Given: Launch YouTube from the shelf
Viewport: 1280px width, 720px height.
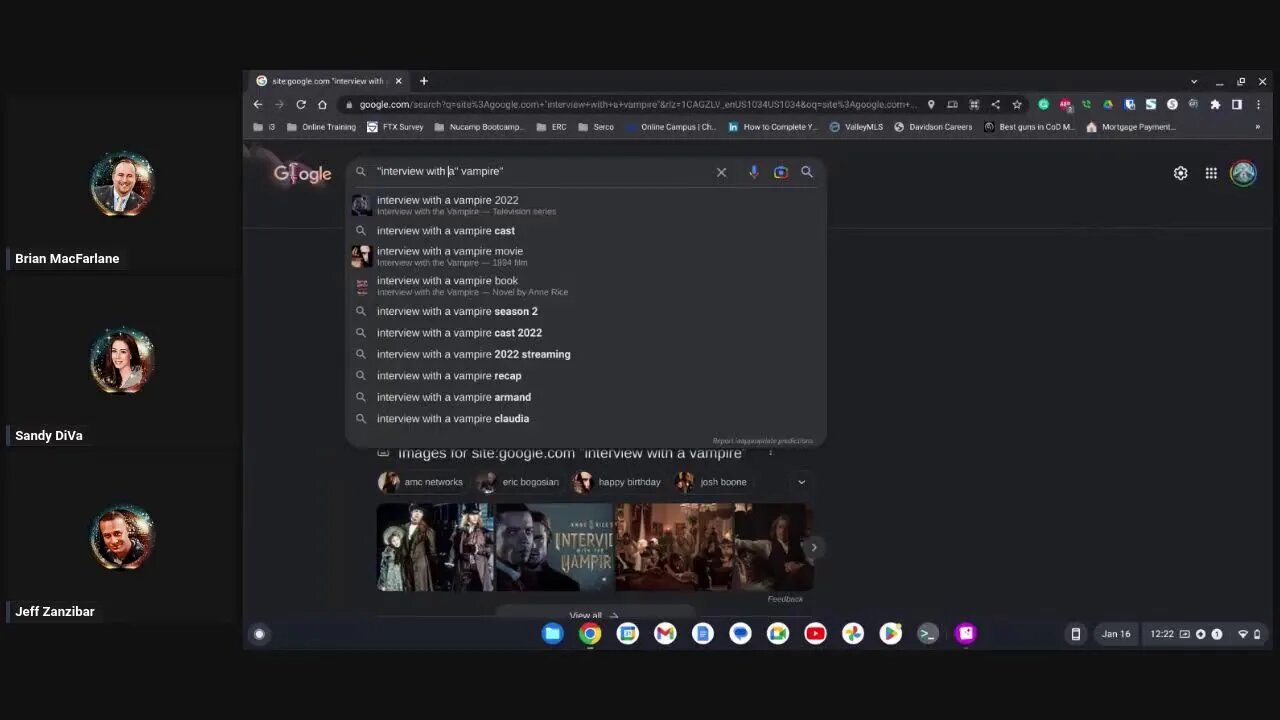Looking at the screenshot, I should pos(815,633).
